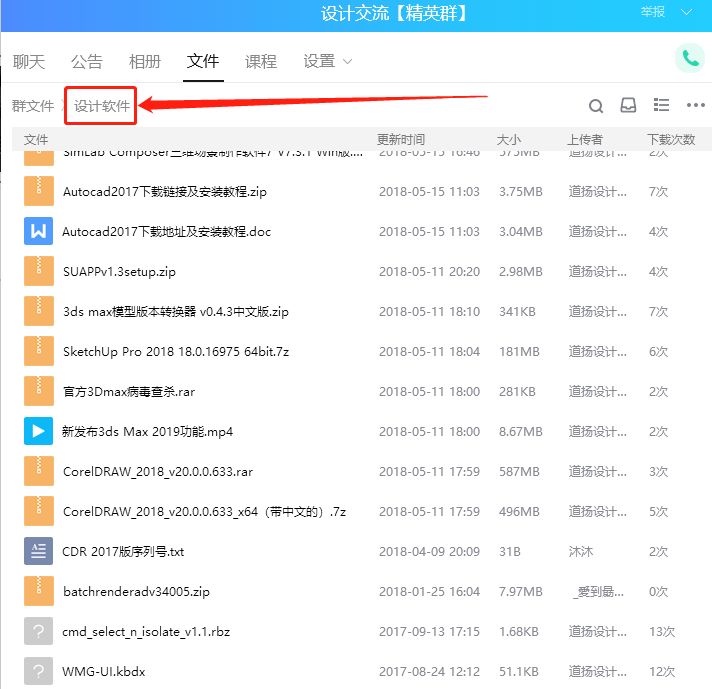Image resolution: width=712 pixels, height=689 pixels.
Task: Click date 2018-04-09 20:09 in CDR row
Action: click(x=430, y=551)
